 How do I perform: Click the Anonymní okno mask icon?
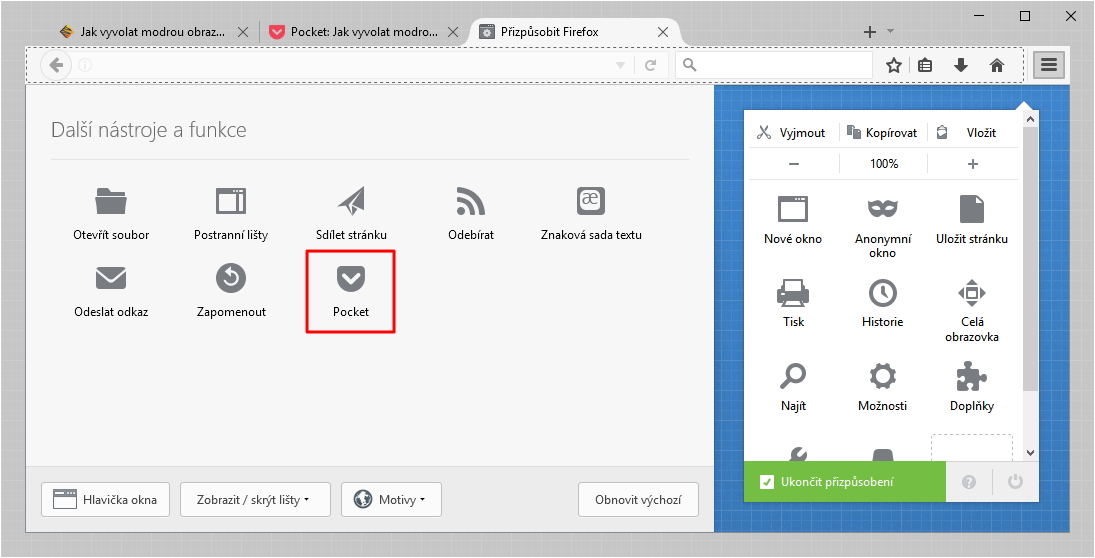883,208
